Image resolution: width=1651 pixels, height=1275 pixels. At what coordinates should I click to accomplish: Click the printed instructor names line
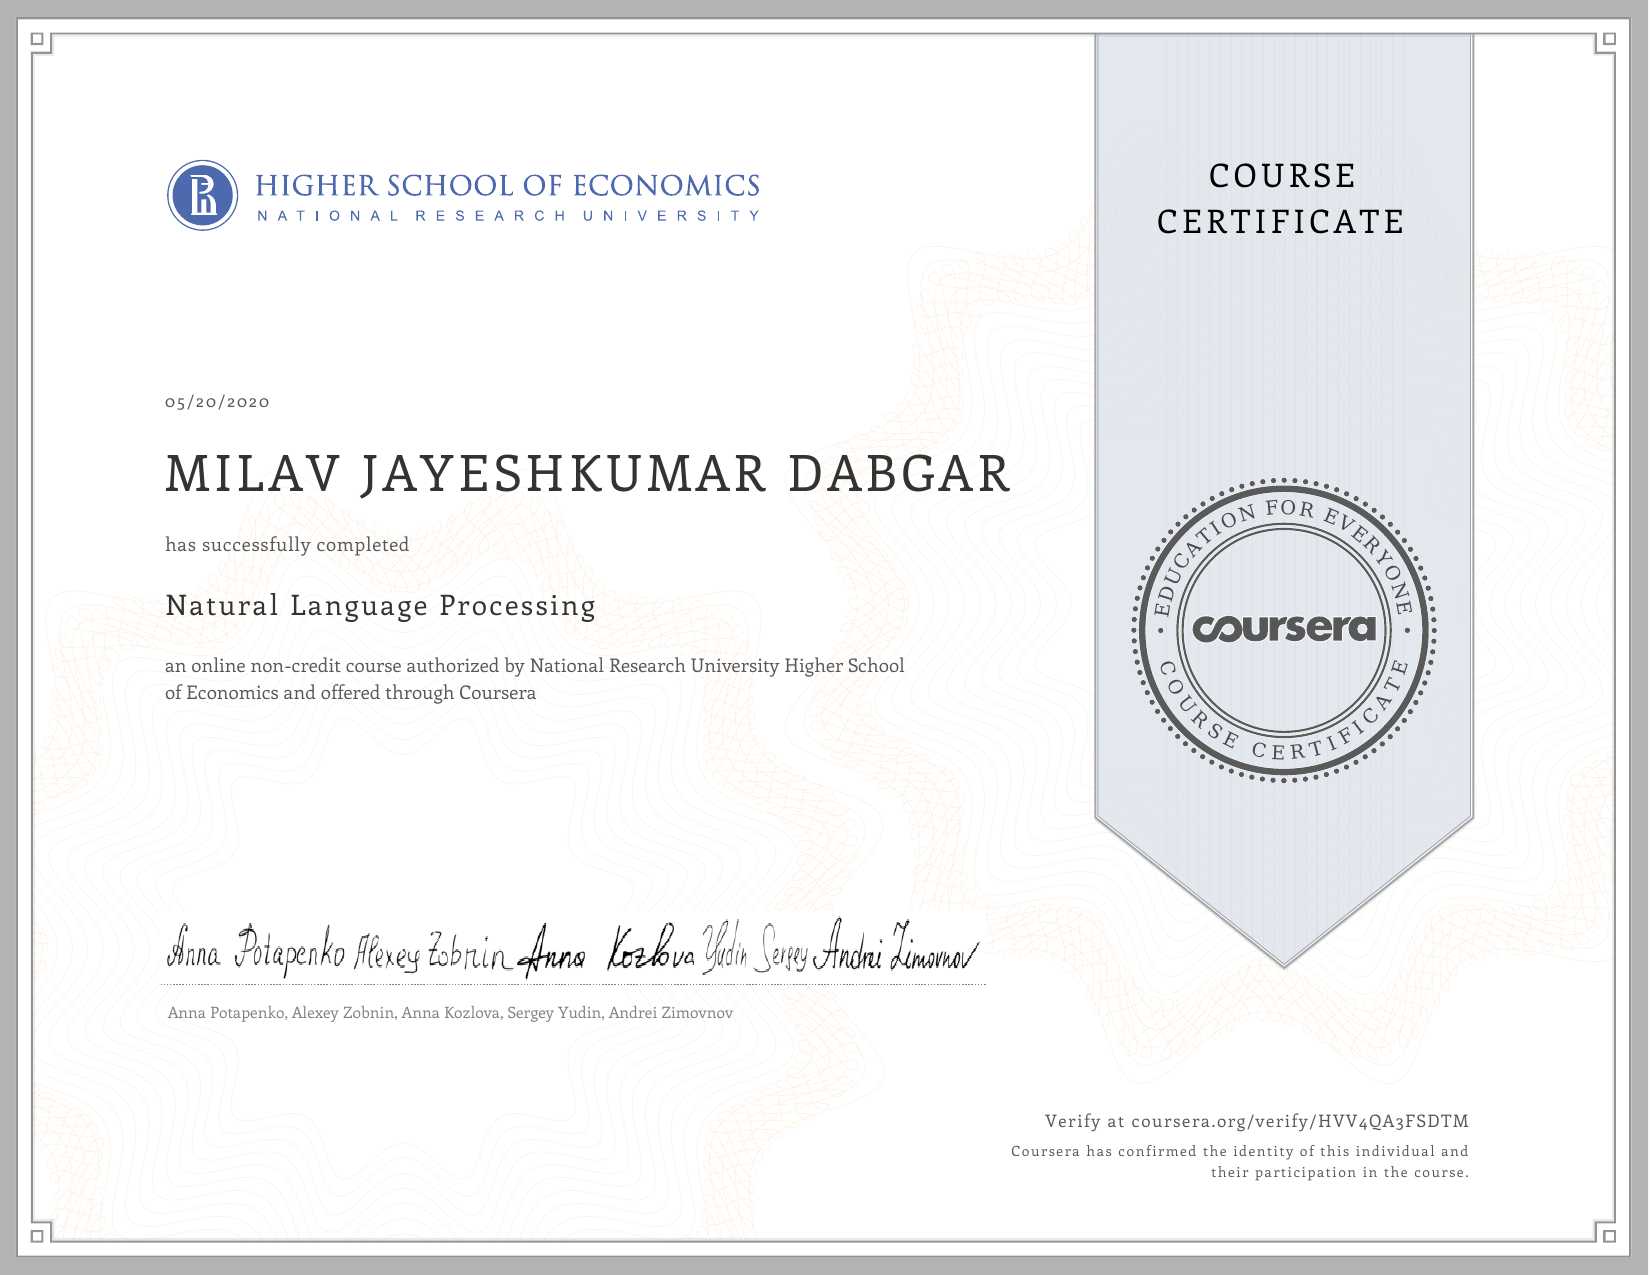[x=450, y=1013]
